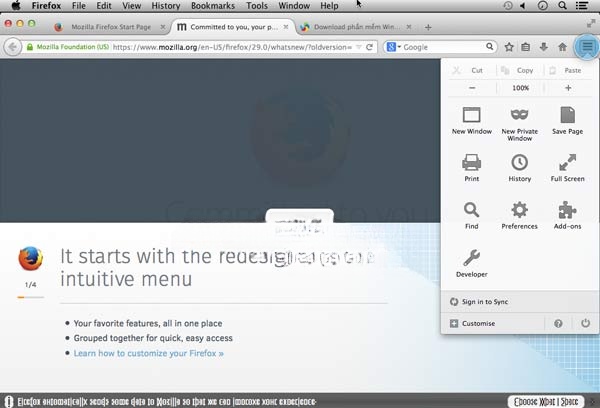The width and height of the screenshot is (600, 408).
Task: Close the Download phần mềm tab
Action: point(409,27)
